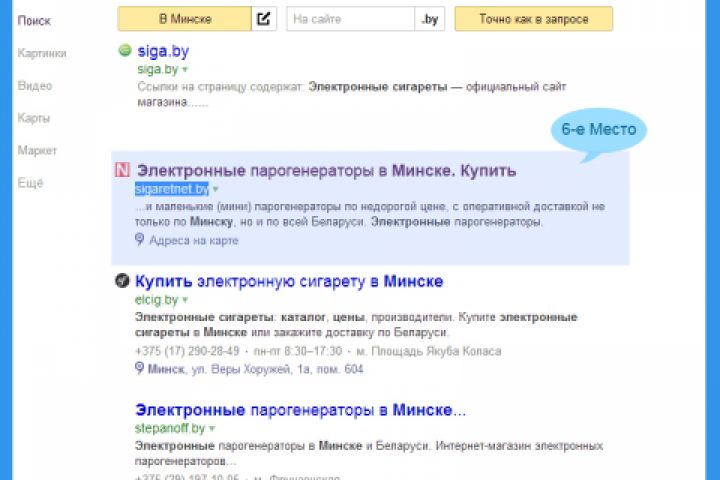Open the 'Карты' section

click(x=34, y=118)
